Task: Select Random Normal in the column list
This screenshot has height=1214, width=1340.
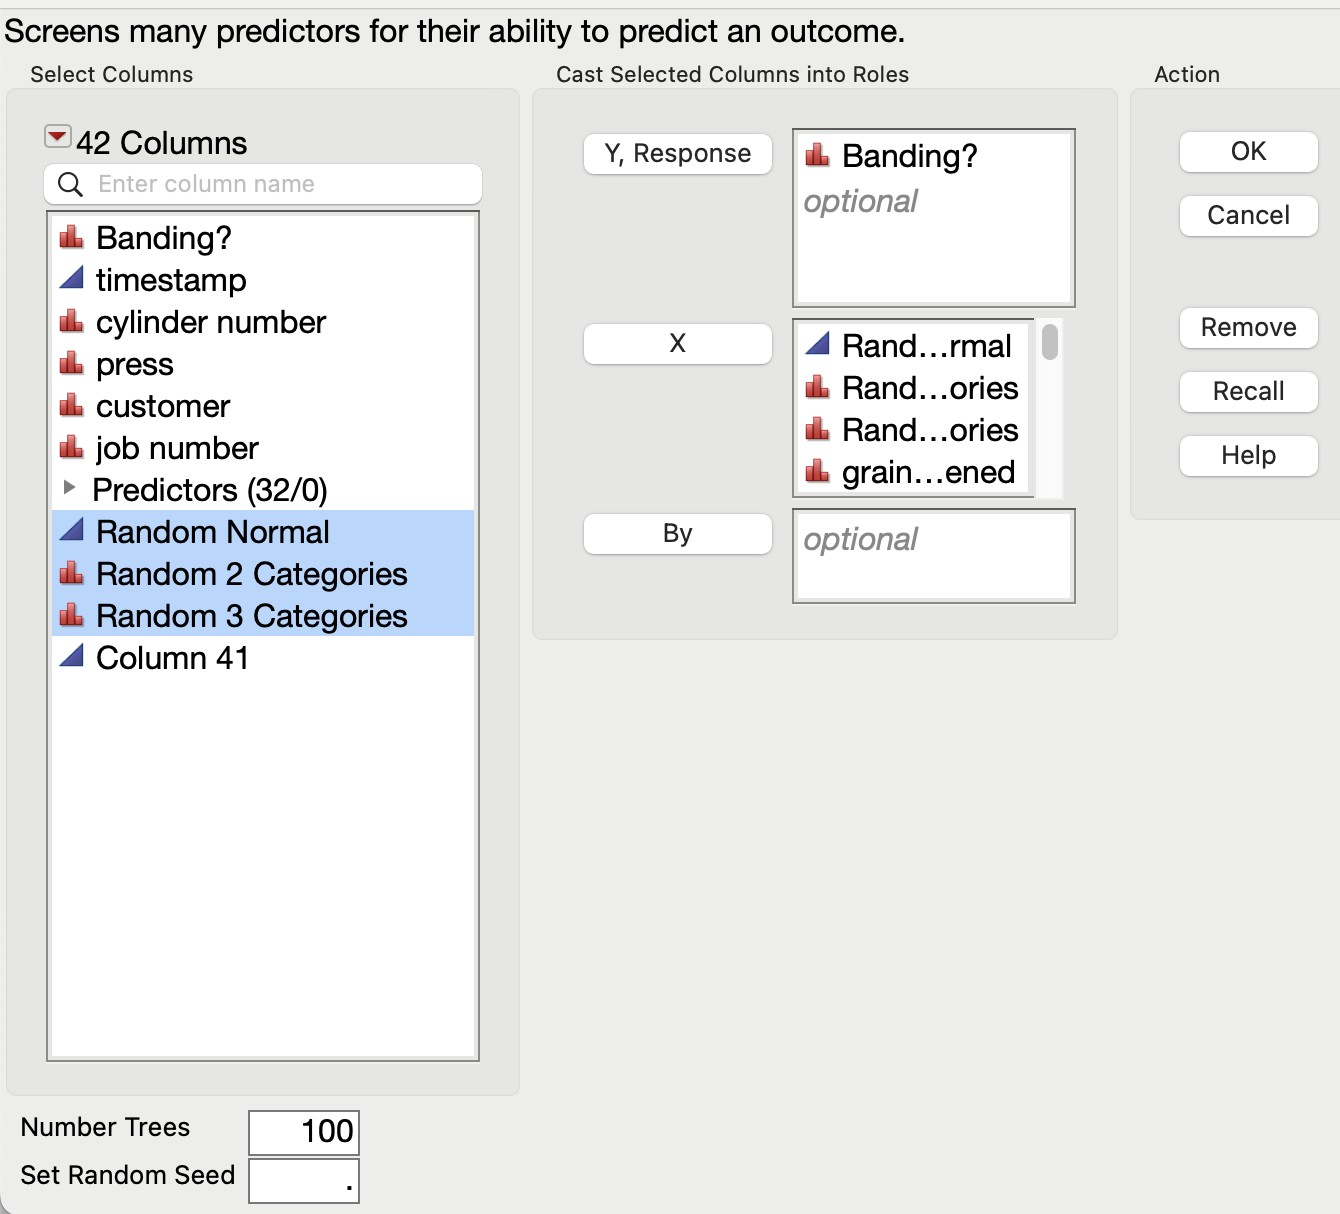Action: [212, 532]
